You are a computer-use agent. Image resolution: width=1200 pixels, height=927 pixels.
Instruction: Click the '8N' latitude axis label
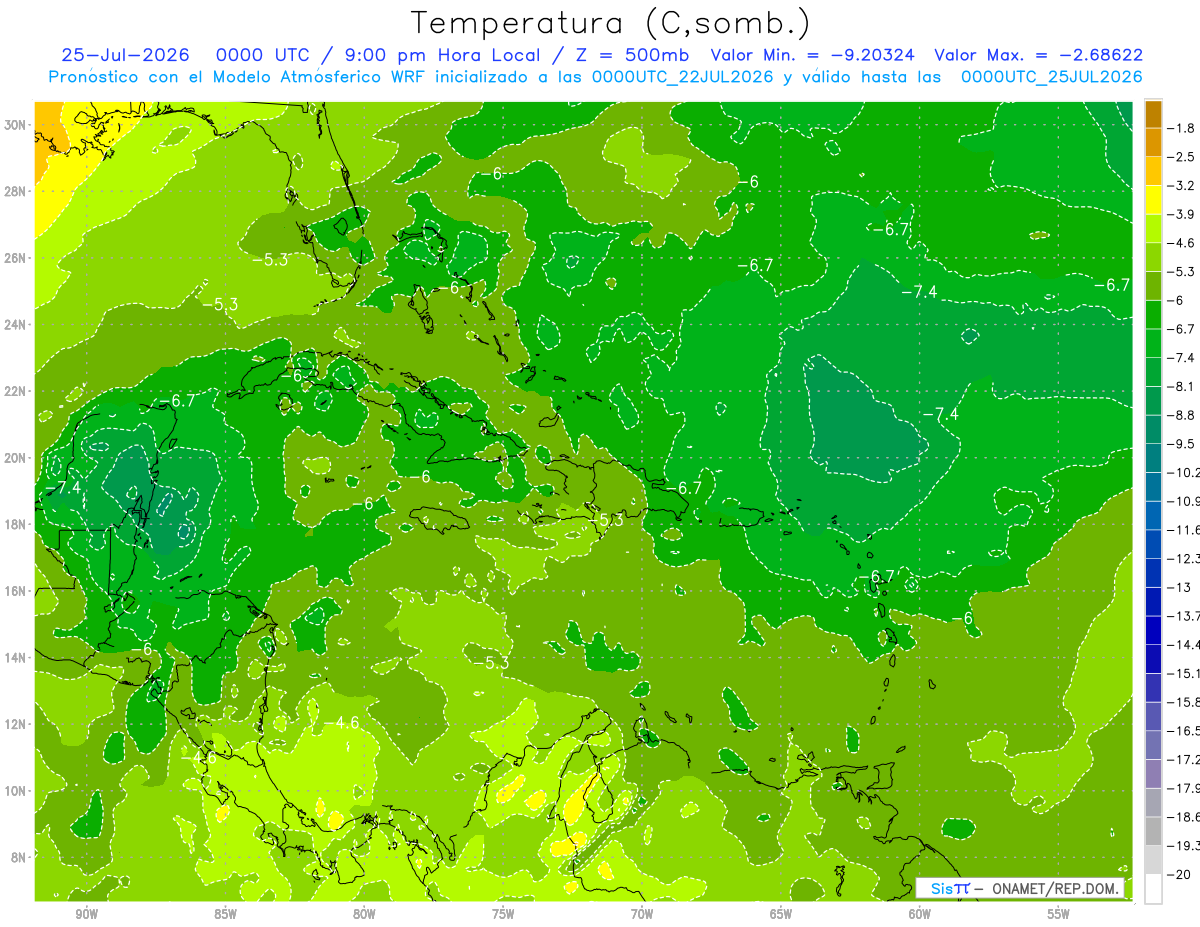click(19, 857)
